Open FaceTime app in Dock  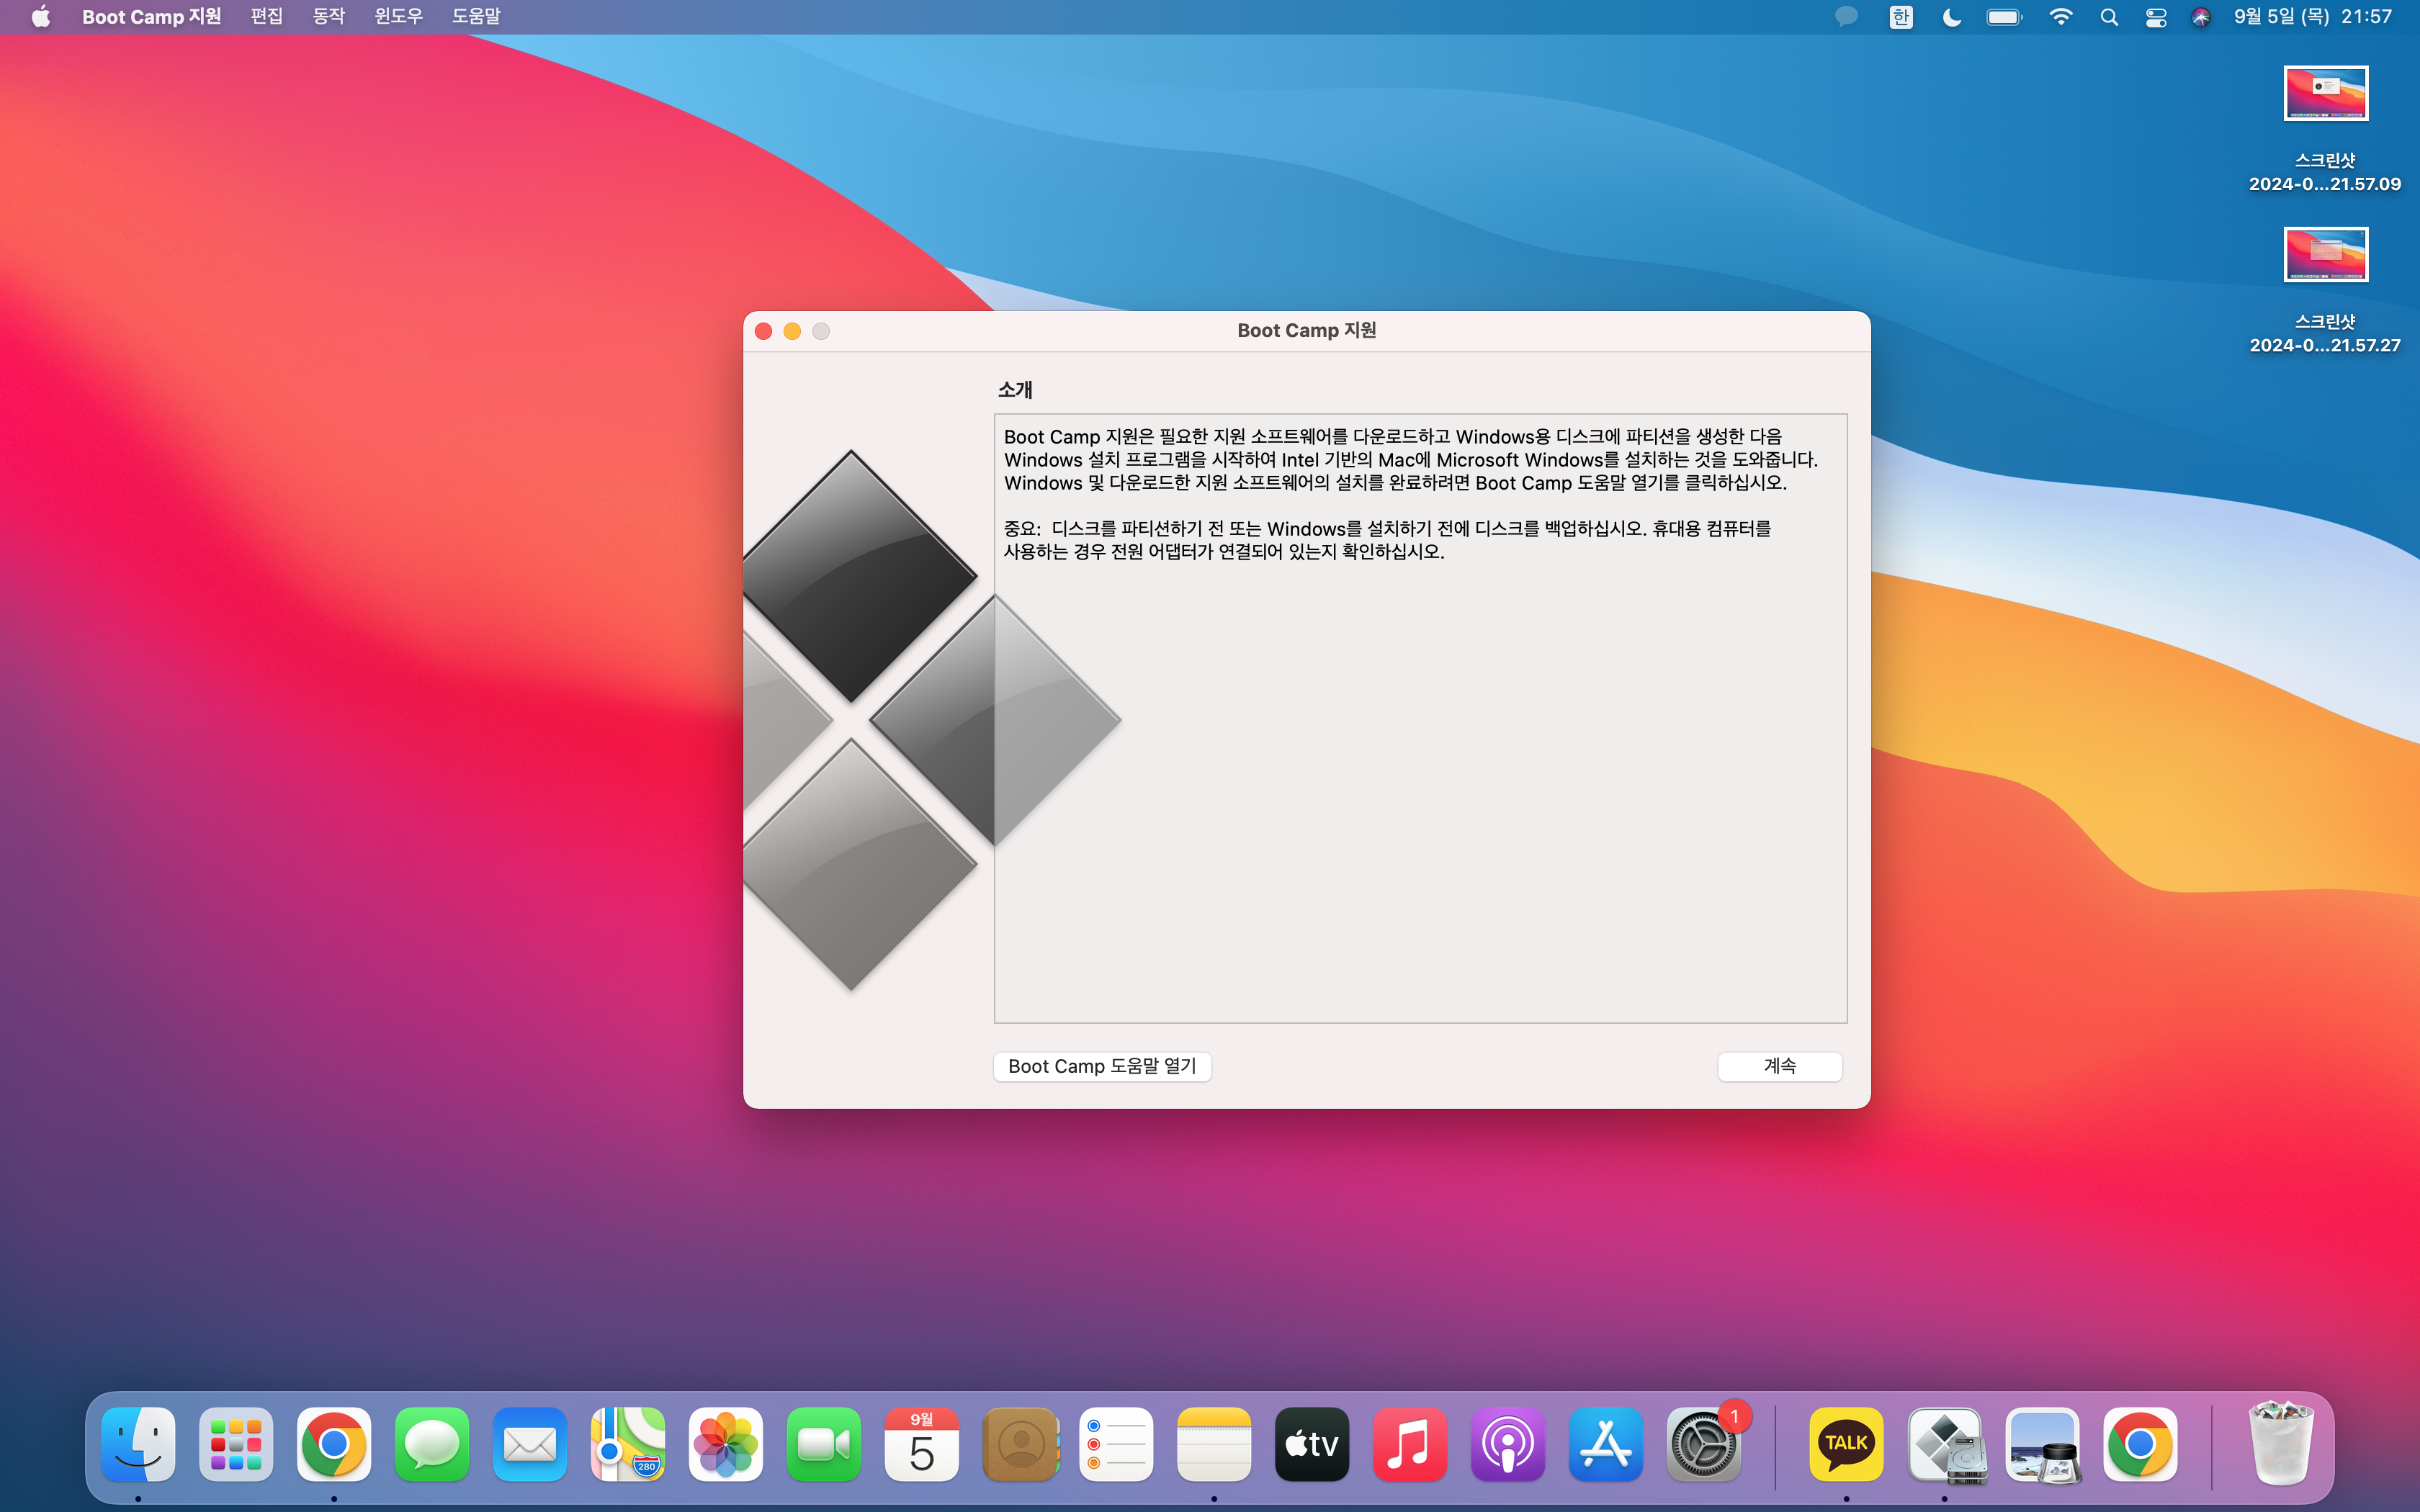[824, 1444]
